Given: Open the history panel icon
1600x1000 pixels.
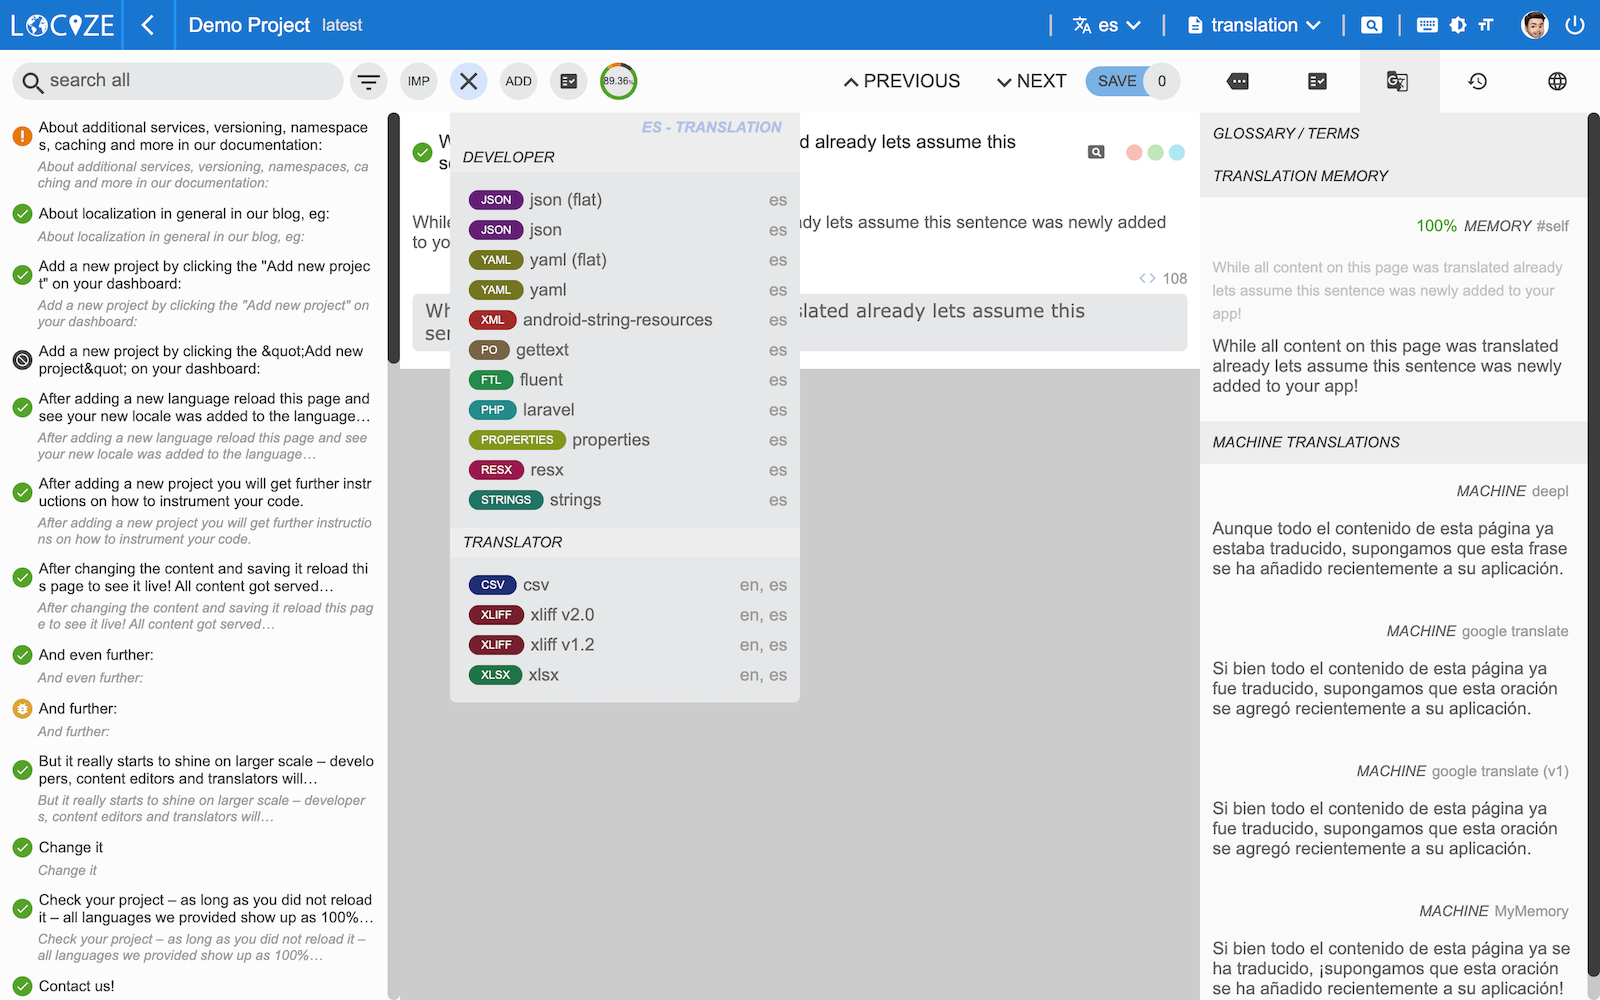Looking at the screenshot, I should 1477,82.
